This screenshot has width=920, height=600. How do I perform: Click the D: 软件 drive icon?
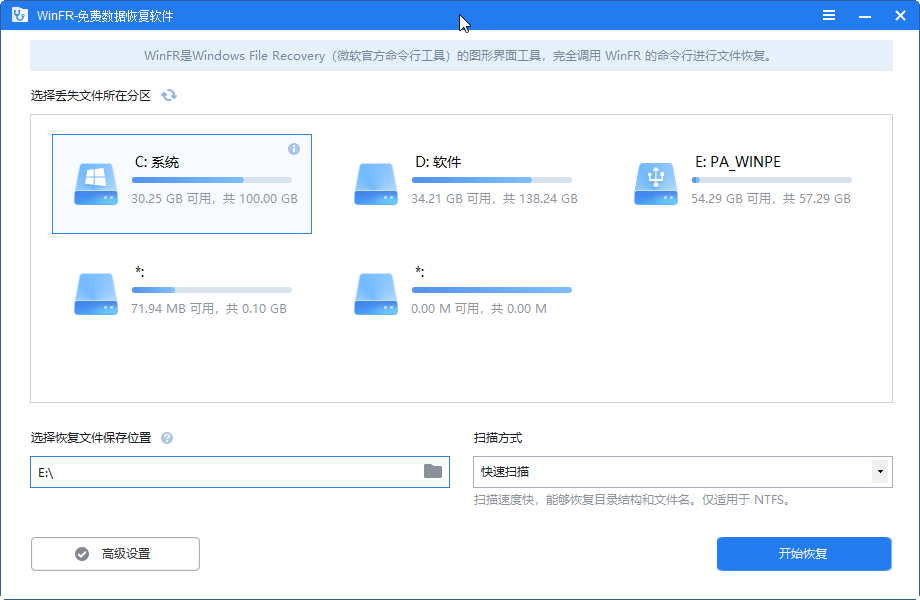(x=376, y=184)
